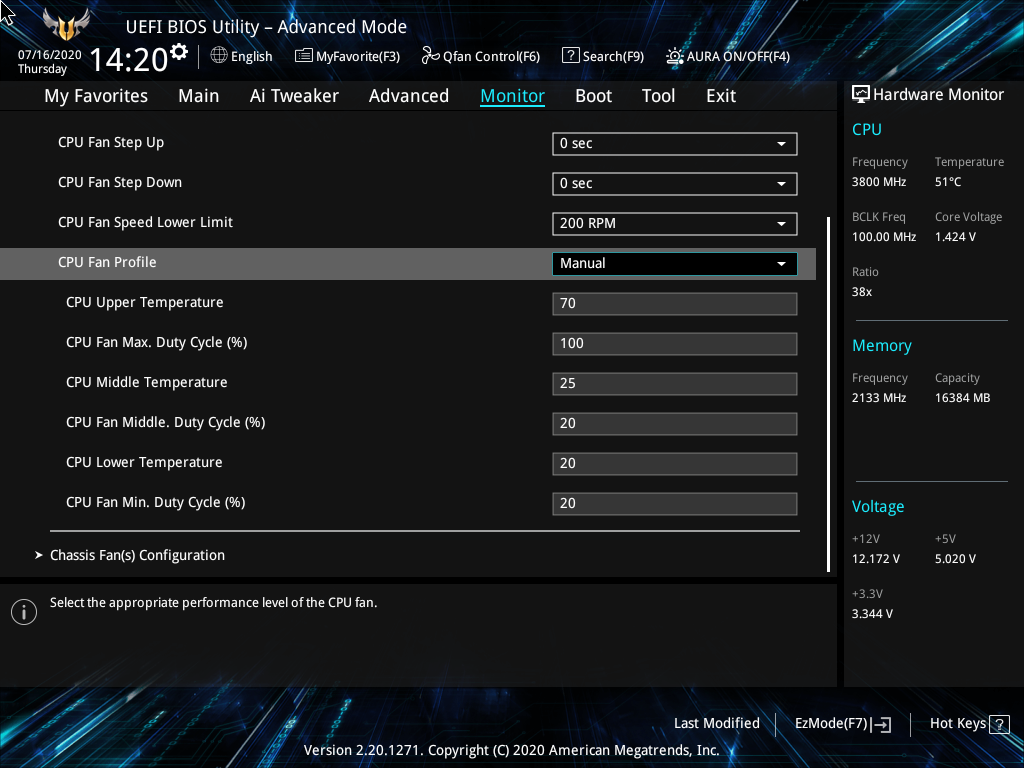
Task: Click the Memory 2133 MHz frequency value
Action: click(878, 398)
